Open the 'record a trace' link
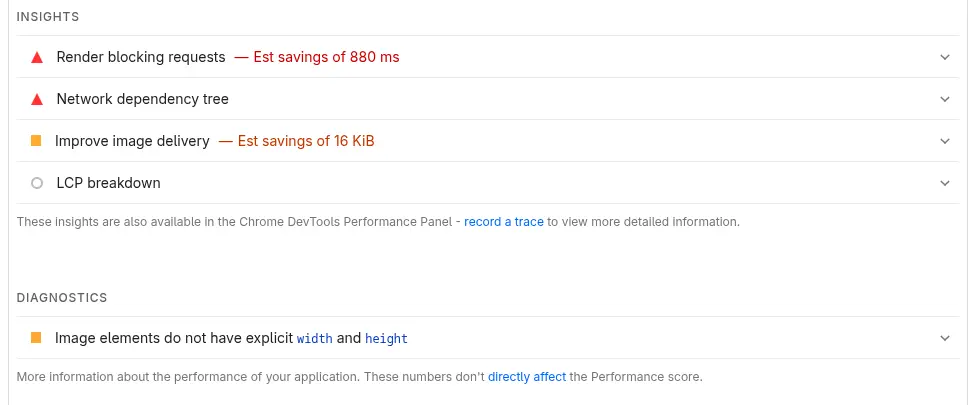This screenshot has width=976, height=405. (x=503, y=221)
